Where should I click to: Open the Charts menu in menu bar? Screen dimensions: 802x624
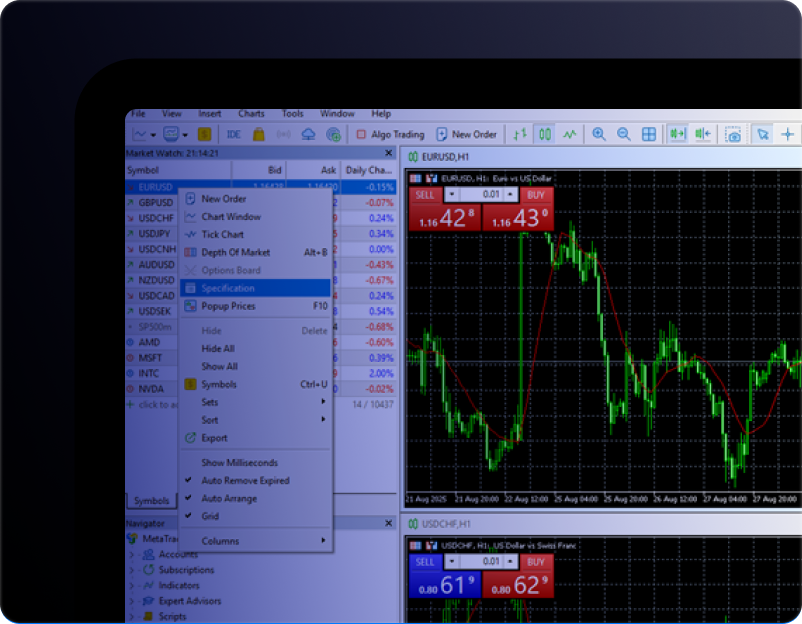251,114
